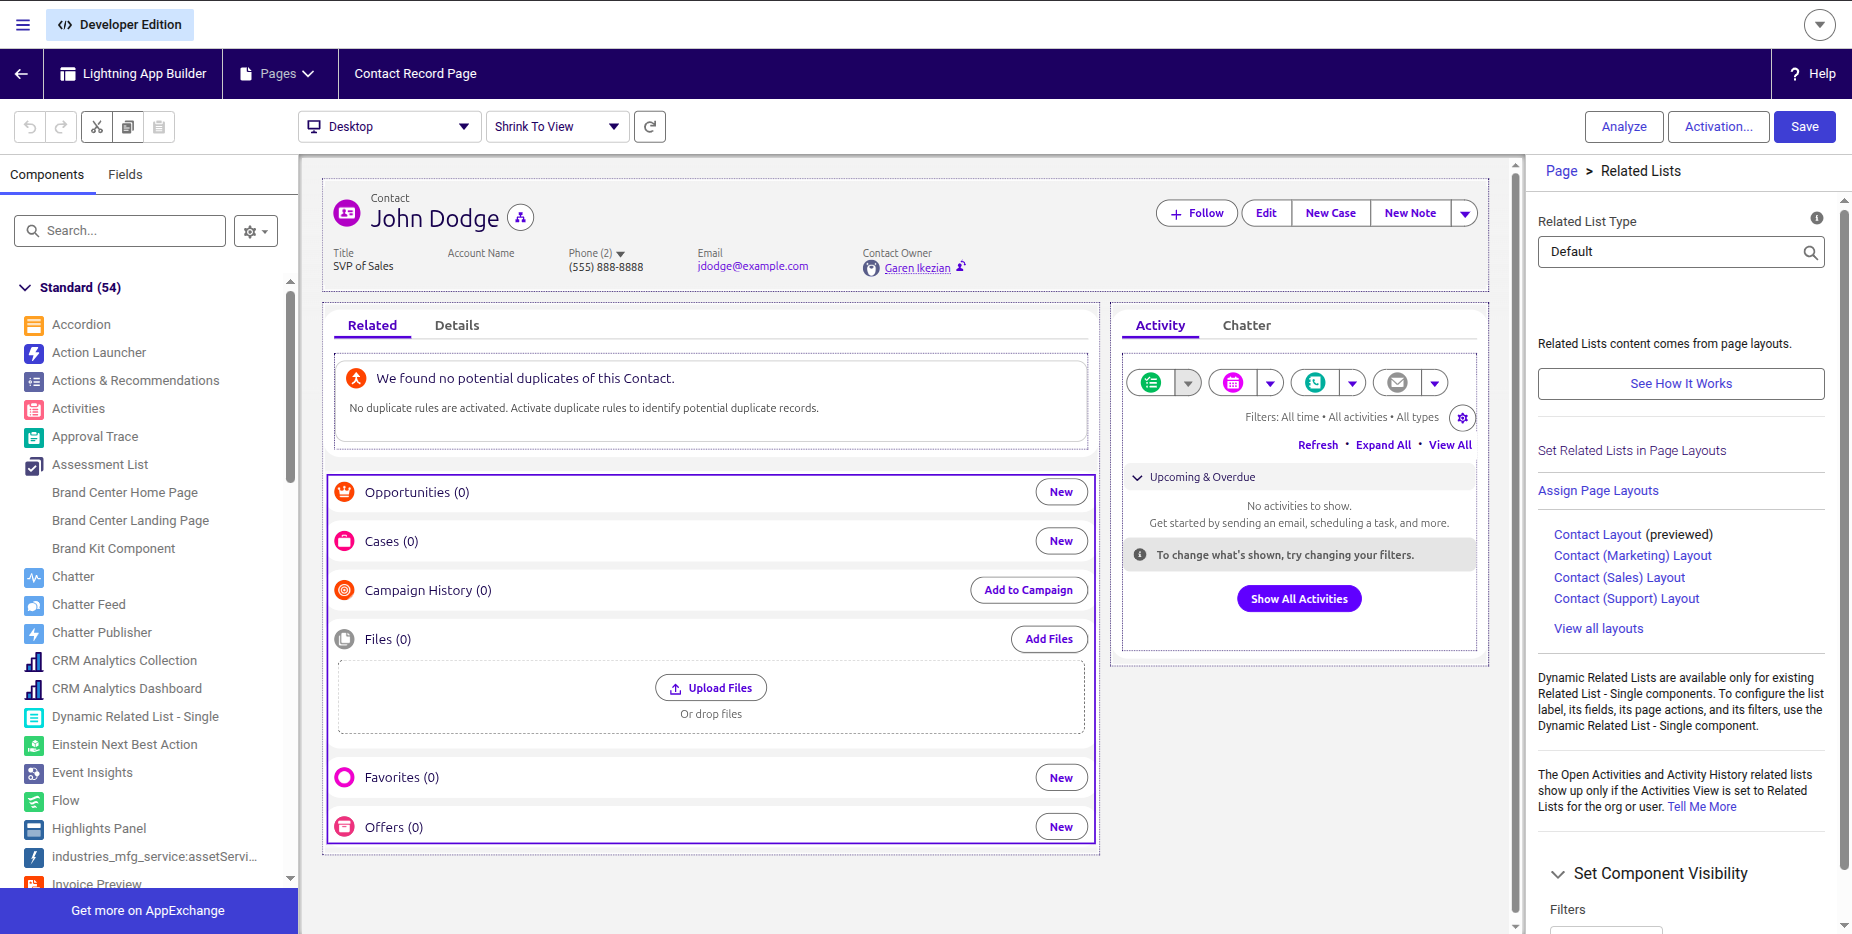Click the CRM Analytics Dashboard component icon
This screenshot has height=934, width=1852.
pos(34,689)
